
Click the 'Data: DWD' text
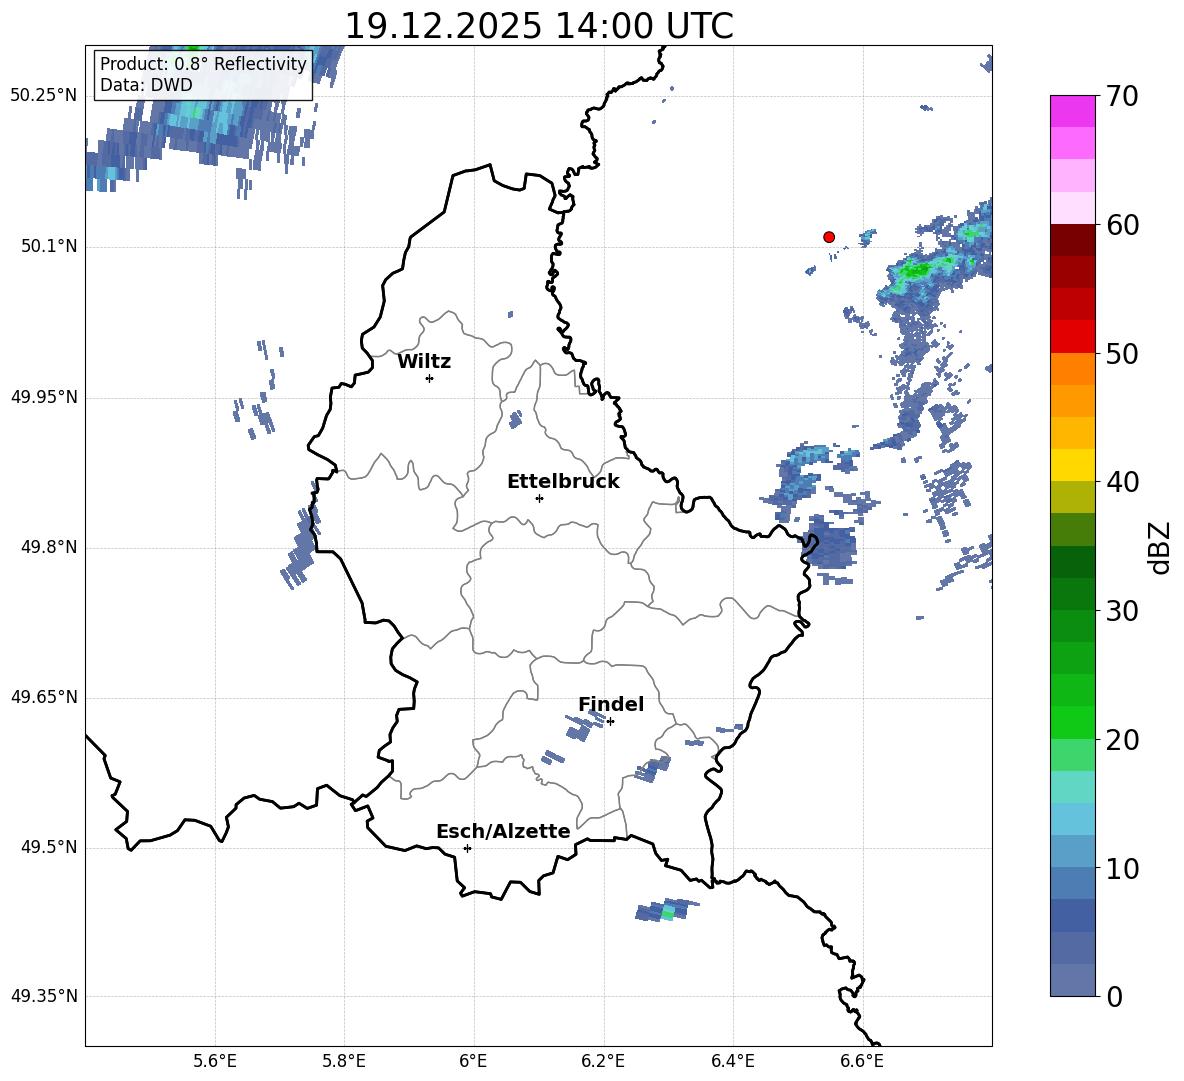(146, 85)
